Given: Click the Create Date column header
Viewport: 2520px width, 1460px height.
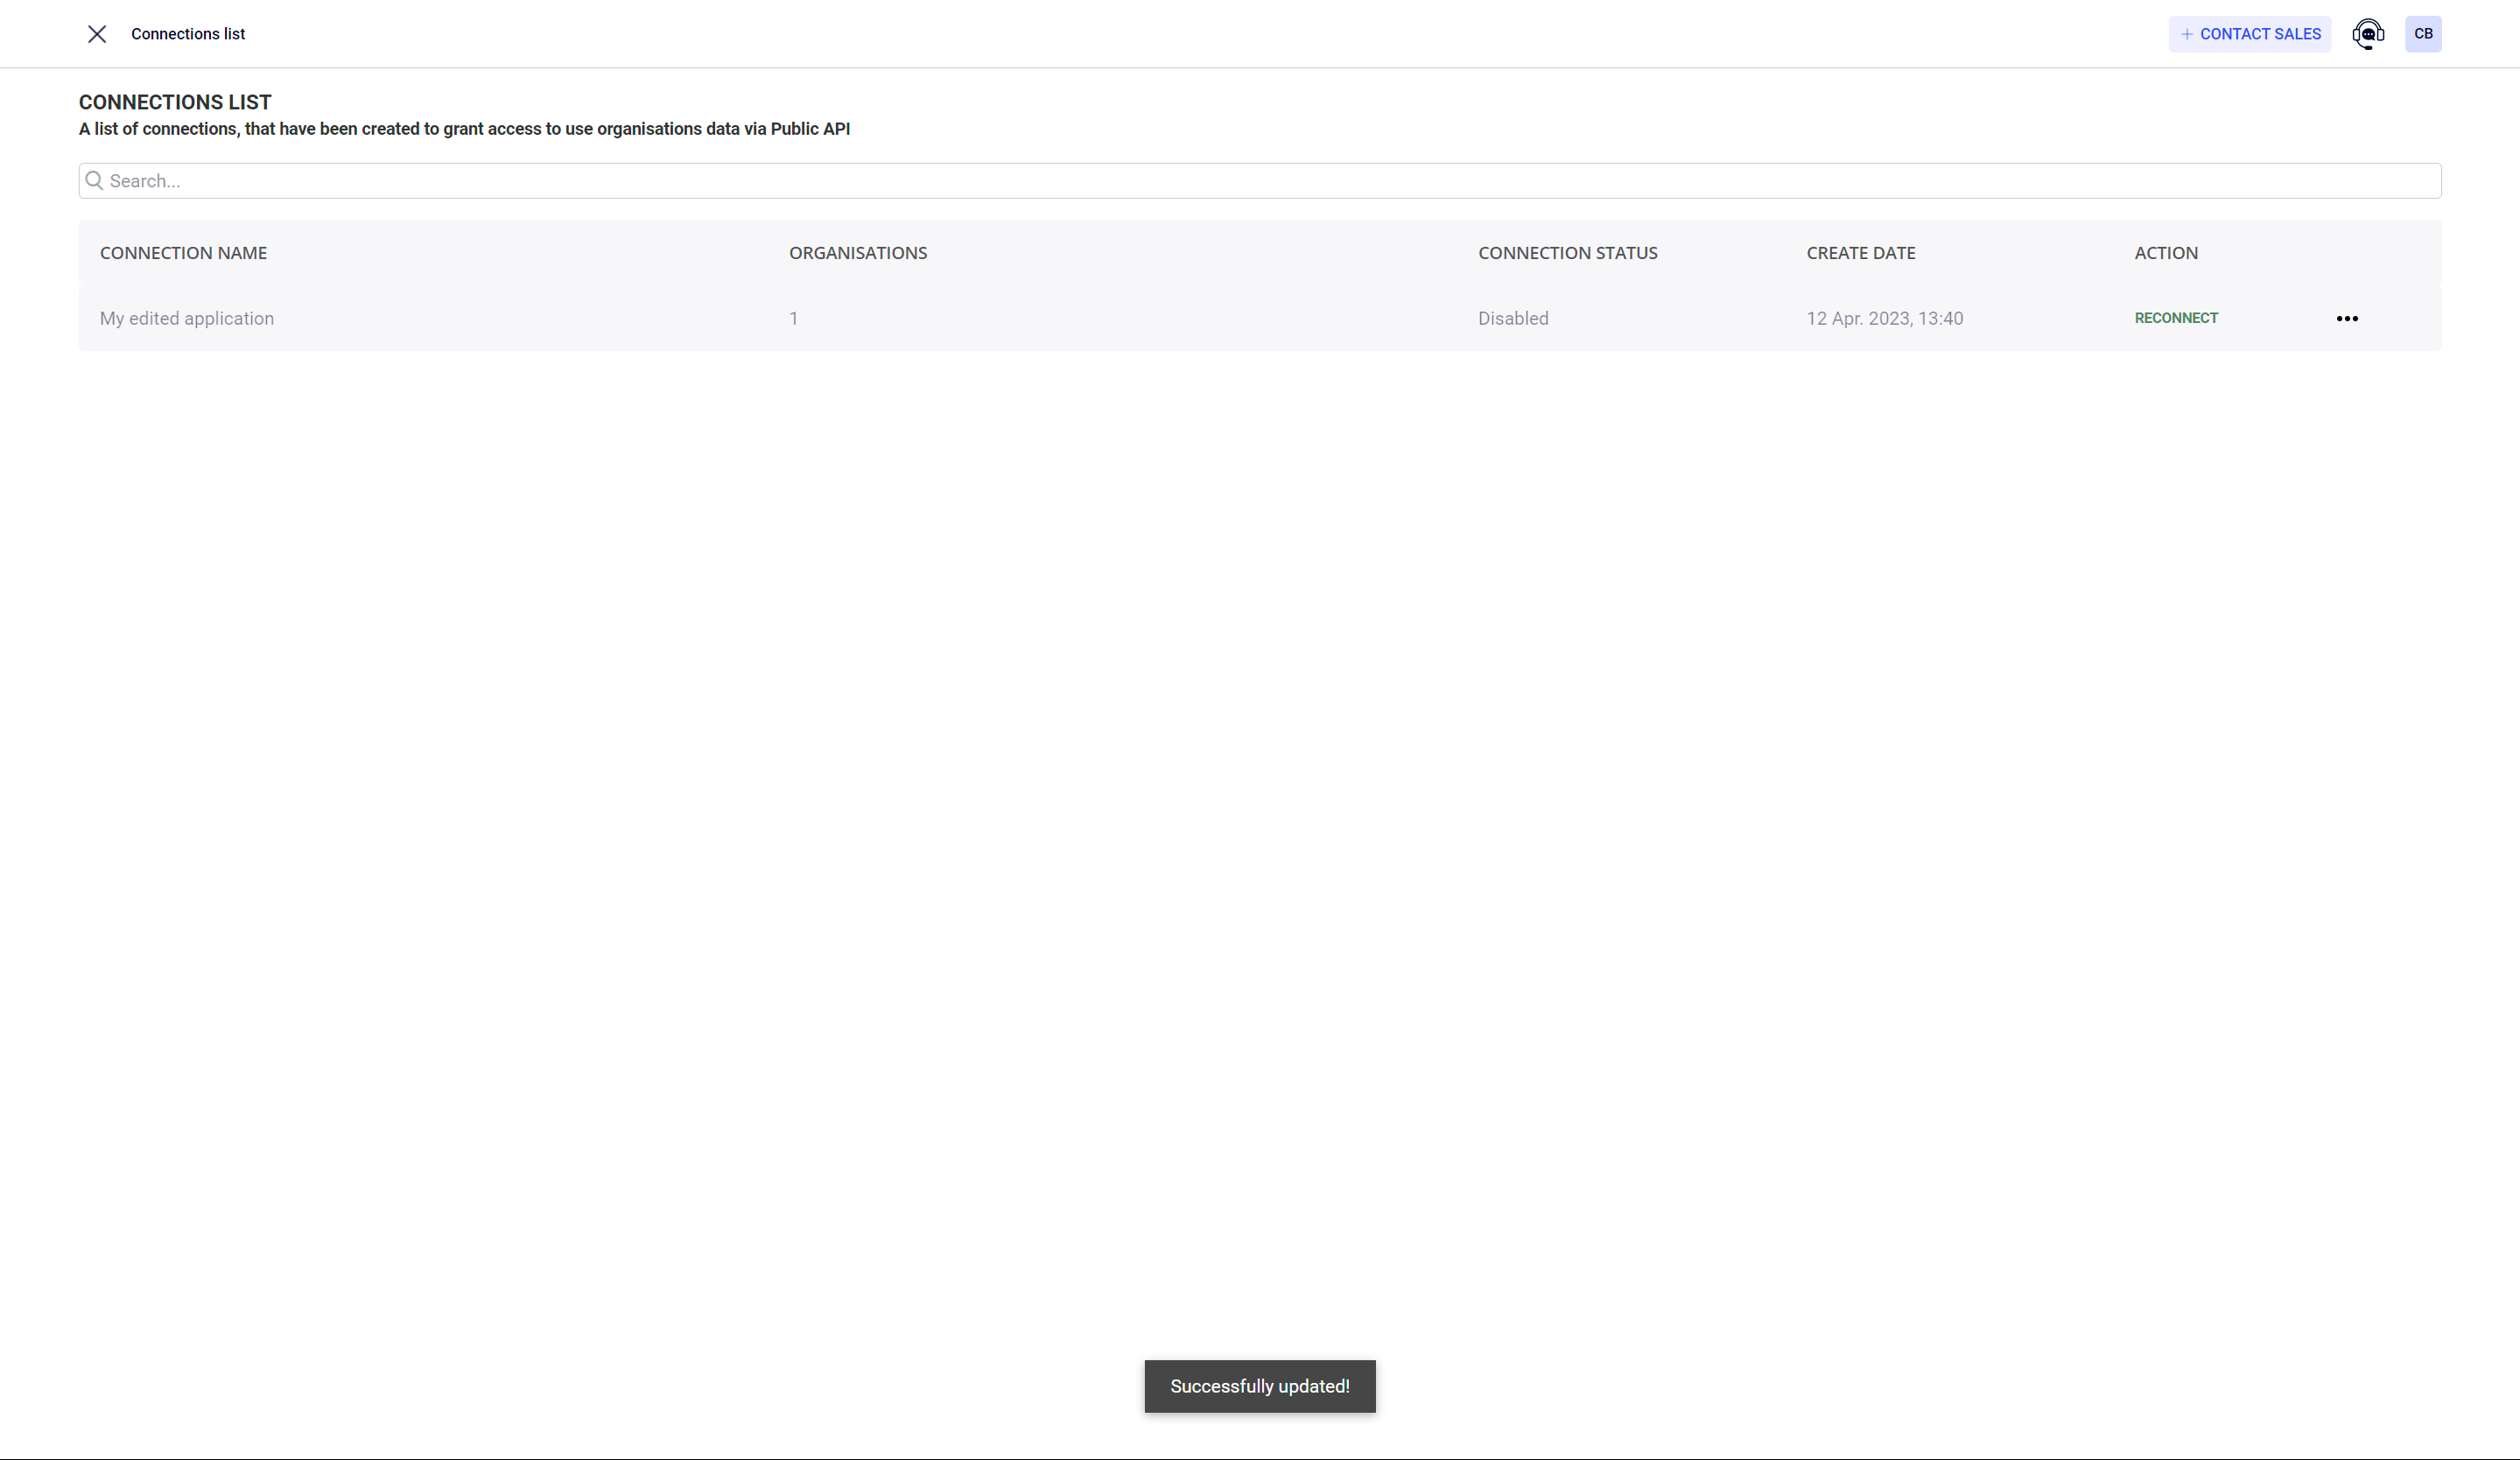Looking at the screenshot, I should tap(1860, 253).
